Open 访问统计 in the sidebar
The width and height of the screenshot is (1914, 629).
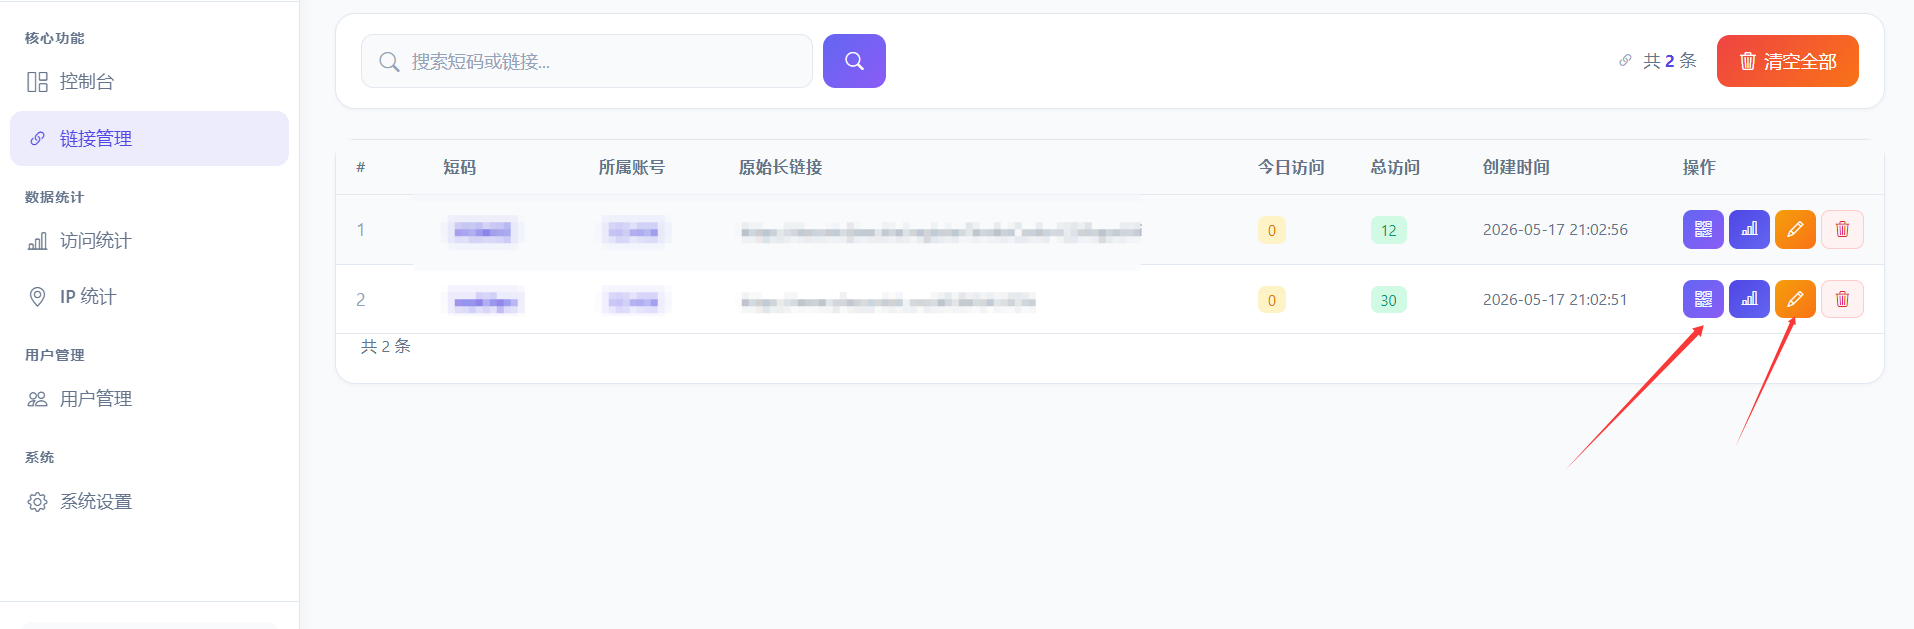pyautogui.click(x=149, y=241)
